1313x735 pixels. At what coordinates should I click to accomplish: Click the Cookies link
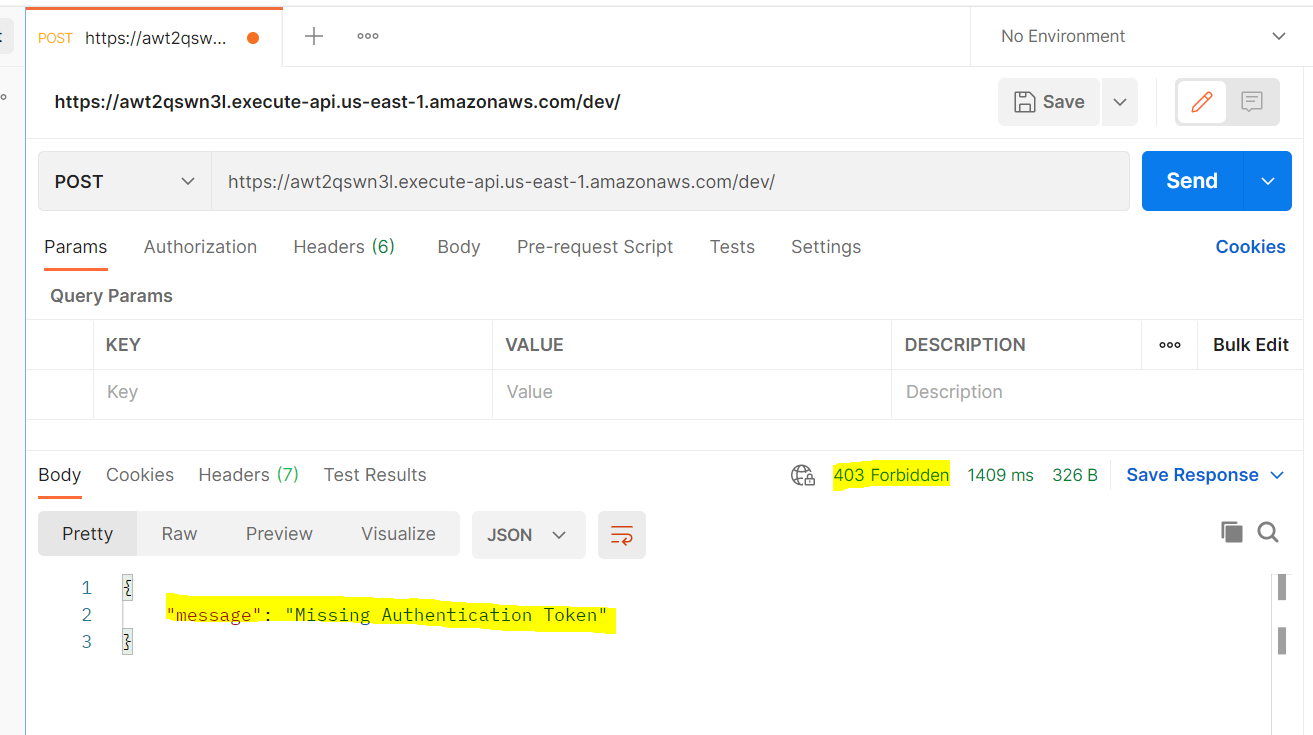(1250, 247)
